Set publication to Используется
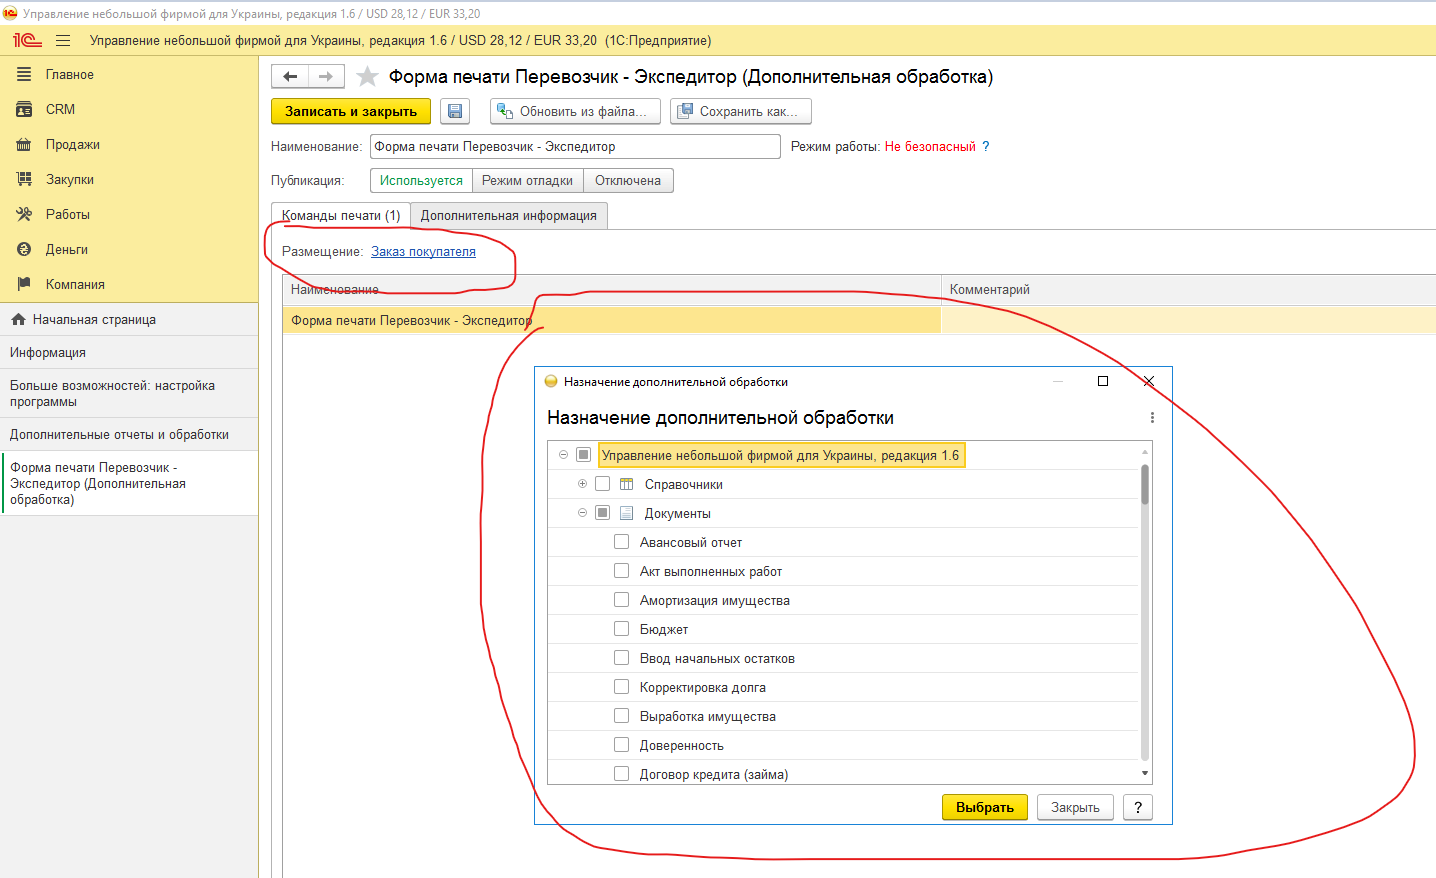Screen dimensions: 1436x878 point(421,180)
